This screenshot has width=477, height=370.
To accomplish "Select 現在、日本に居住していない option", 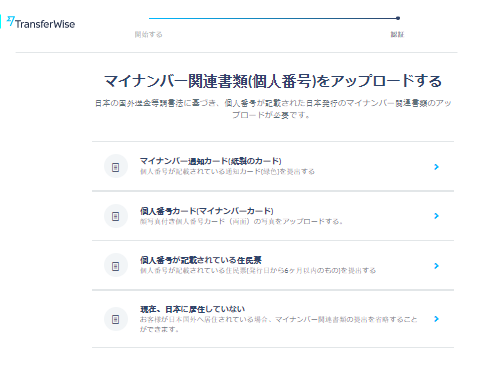I will 273,319.
